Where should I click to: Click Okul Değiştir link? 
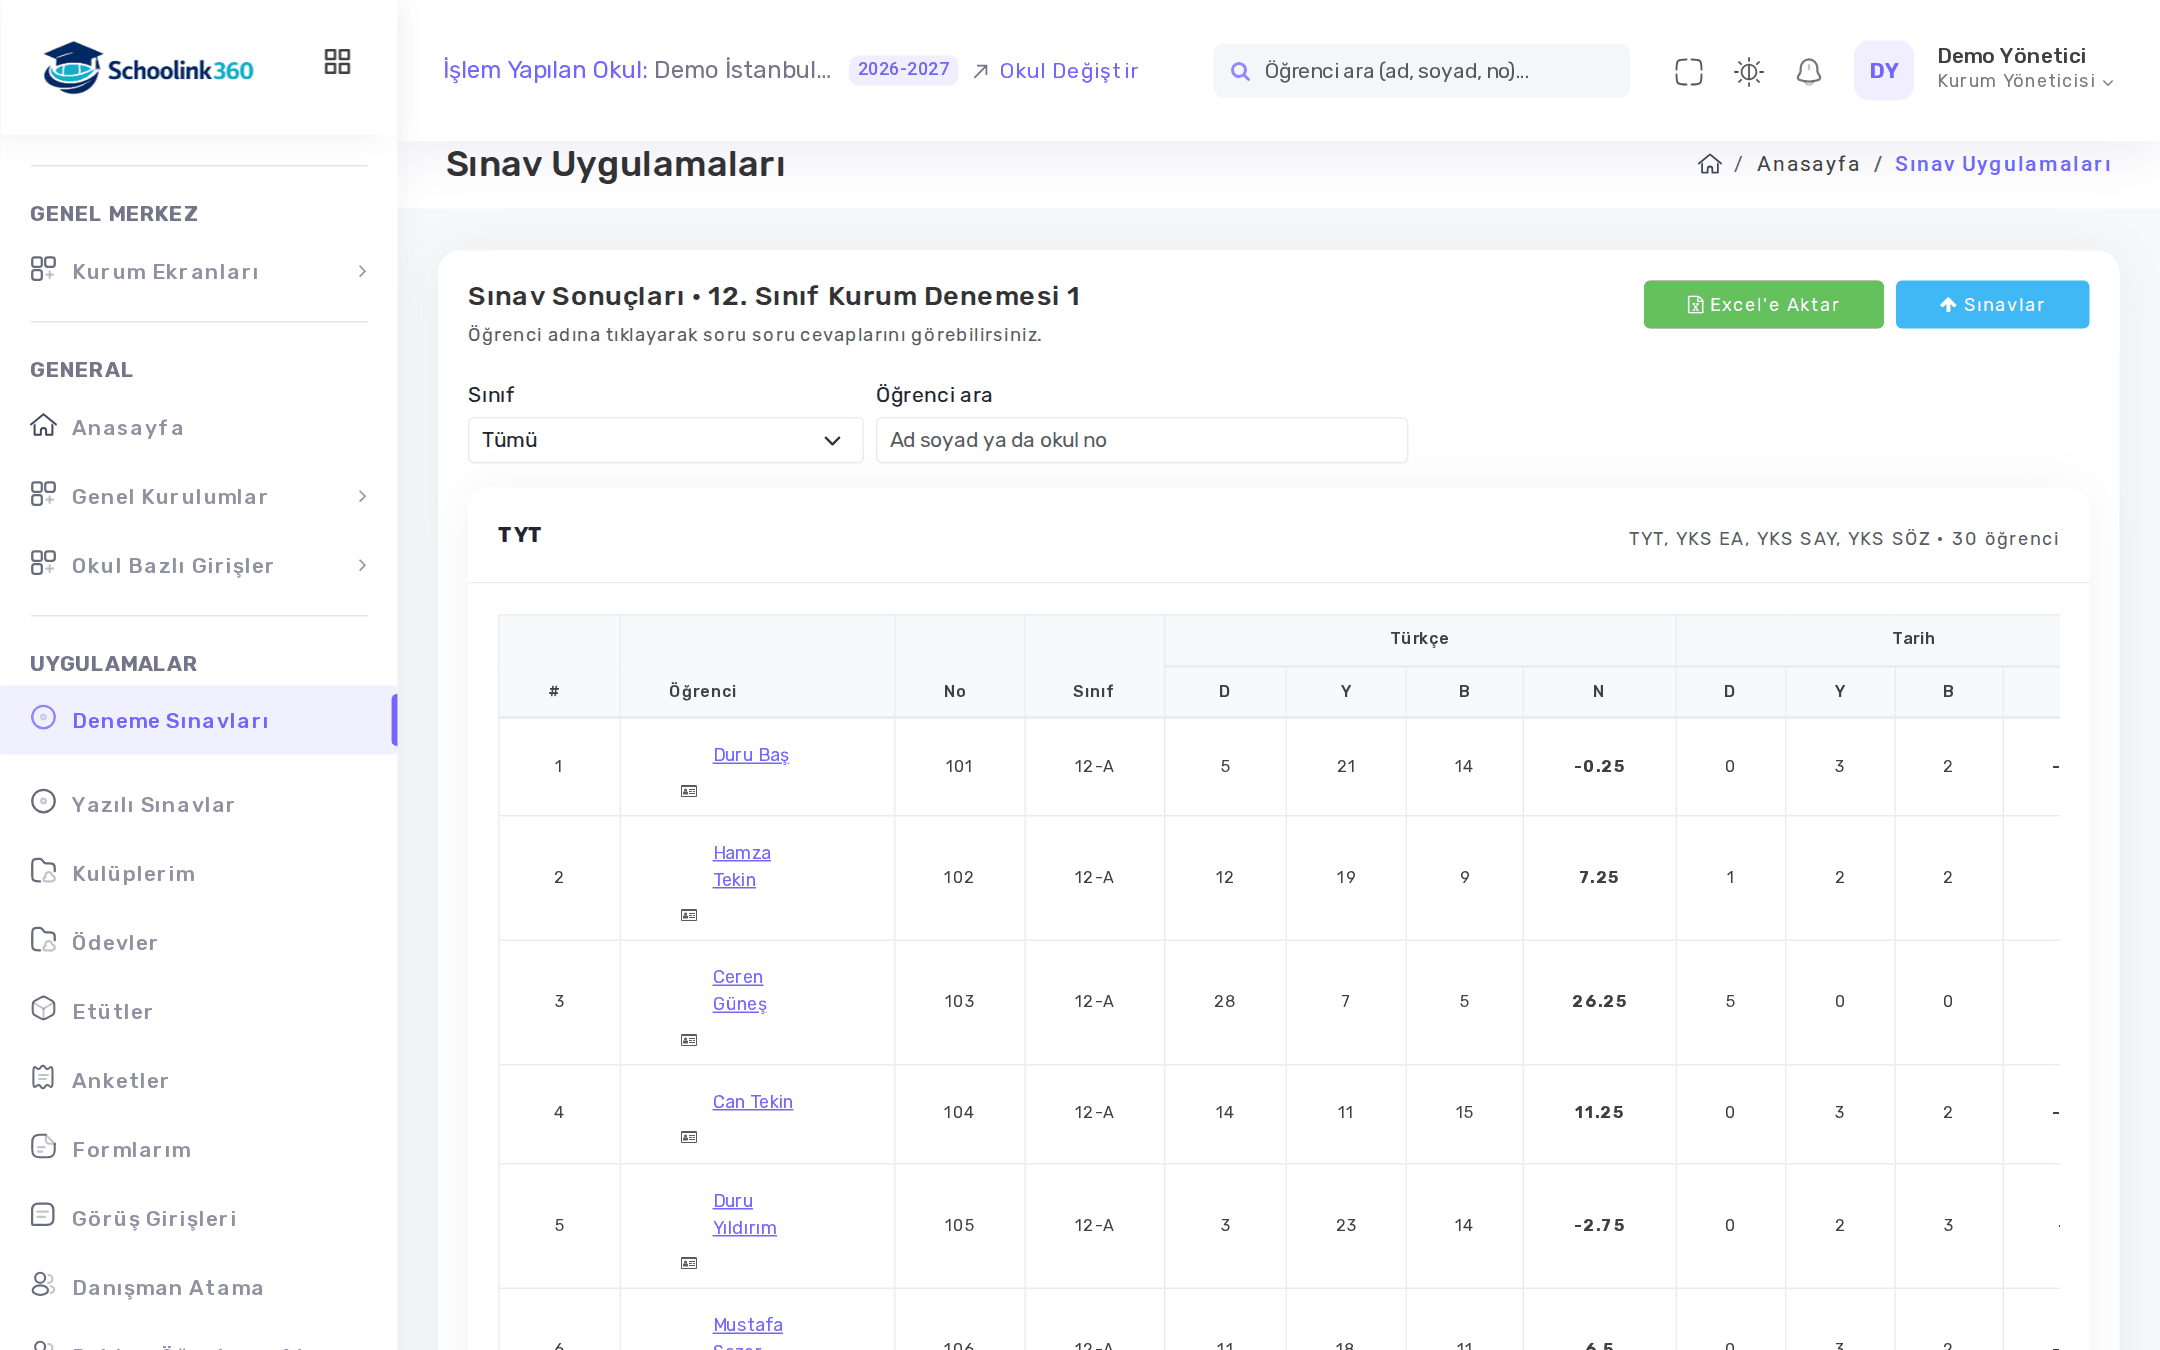coord(1055,71)
